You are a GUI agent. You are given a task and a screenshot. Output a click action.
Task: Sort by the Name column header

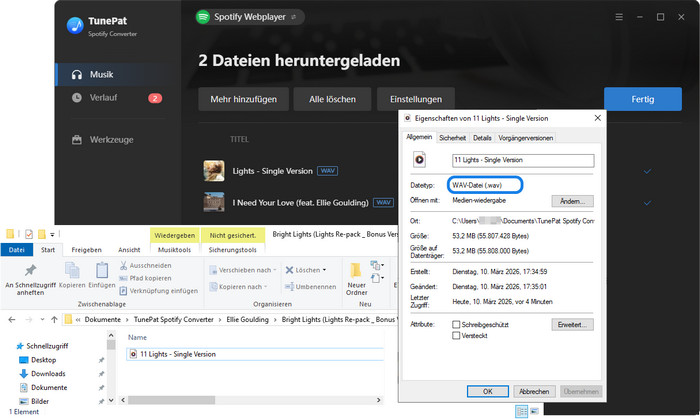coord(138,337)
